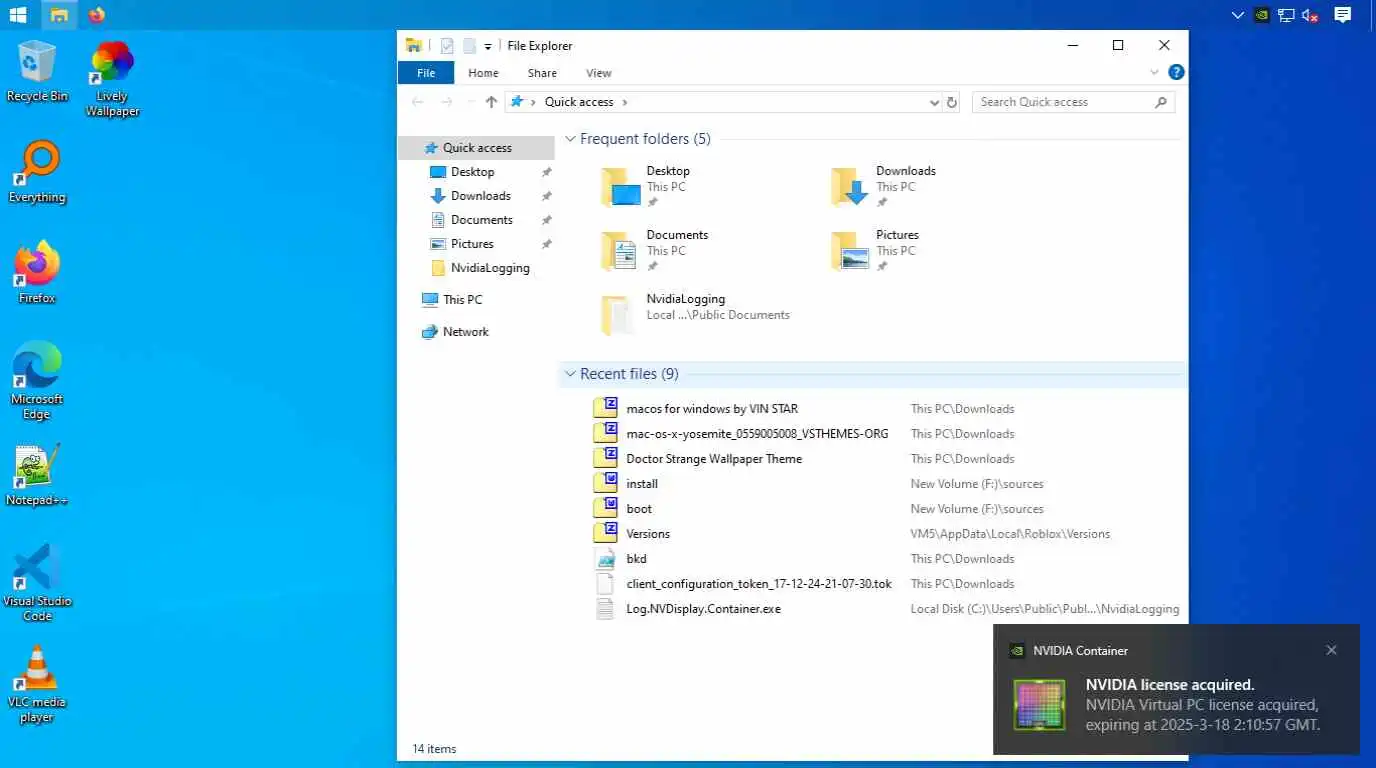Click the Properties quick access toolbar icon
The image size is (1376, 768).
click(447, 45)
